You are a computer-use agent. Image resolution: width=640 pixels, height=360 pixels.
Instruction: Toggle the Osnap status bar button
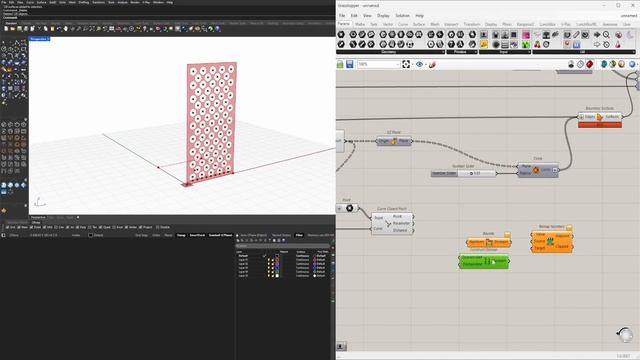point(181,235)
